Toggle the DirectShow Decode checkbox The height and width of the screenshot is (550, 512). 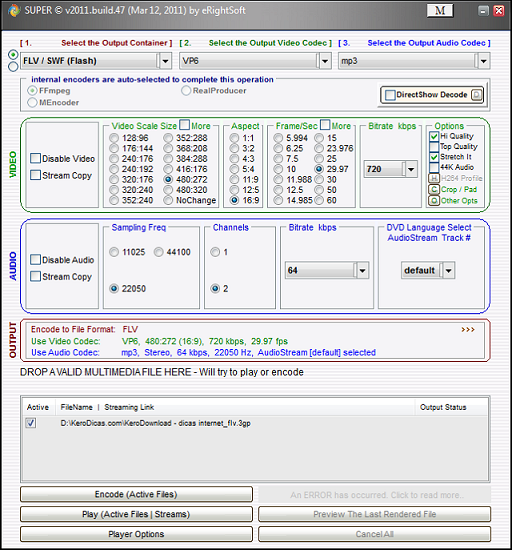tap(390, 95)
